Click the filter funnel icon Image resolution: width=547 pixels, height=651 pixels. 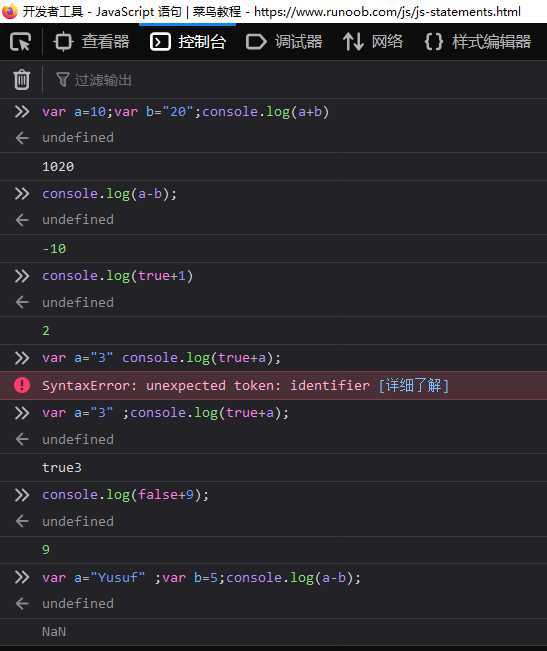coord(62,80)
